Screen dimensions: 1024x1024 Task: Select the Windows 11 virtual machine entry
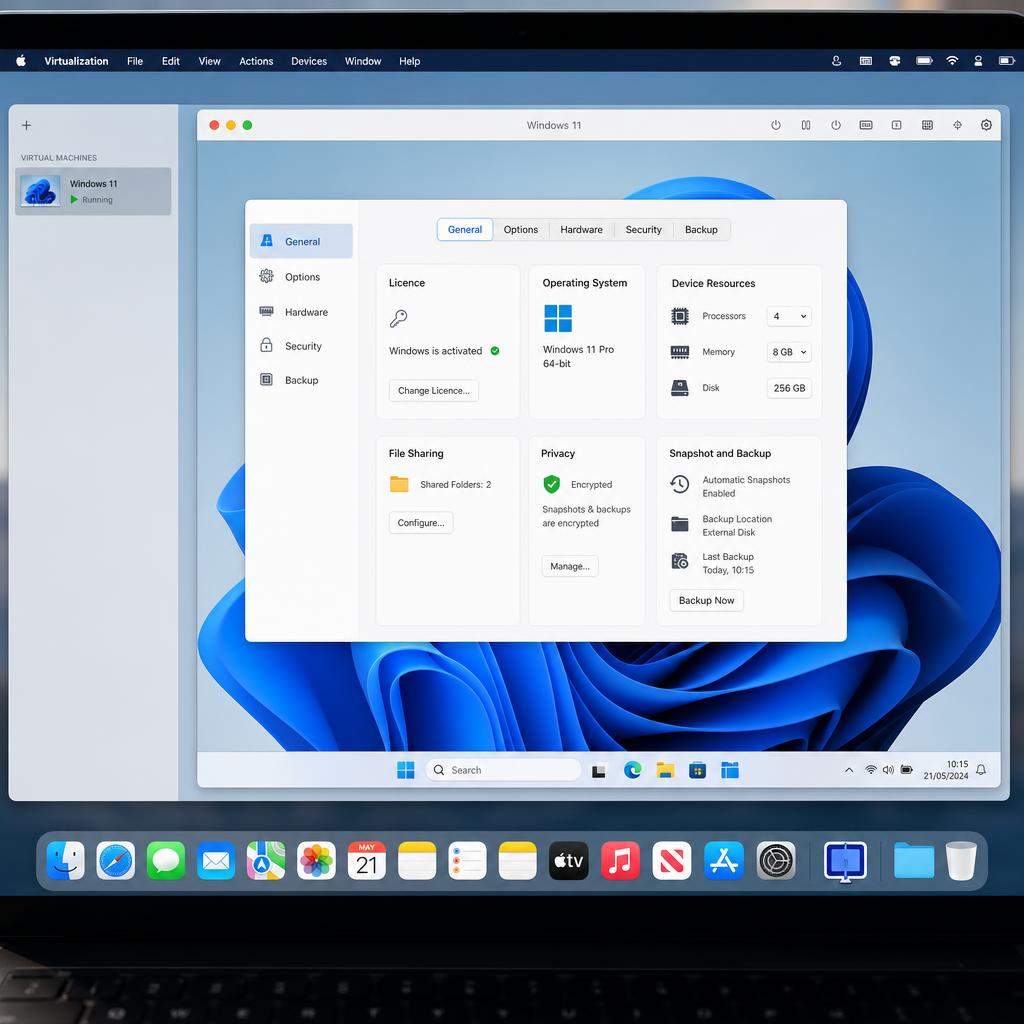93,191
